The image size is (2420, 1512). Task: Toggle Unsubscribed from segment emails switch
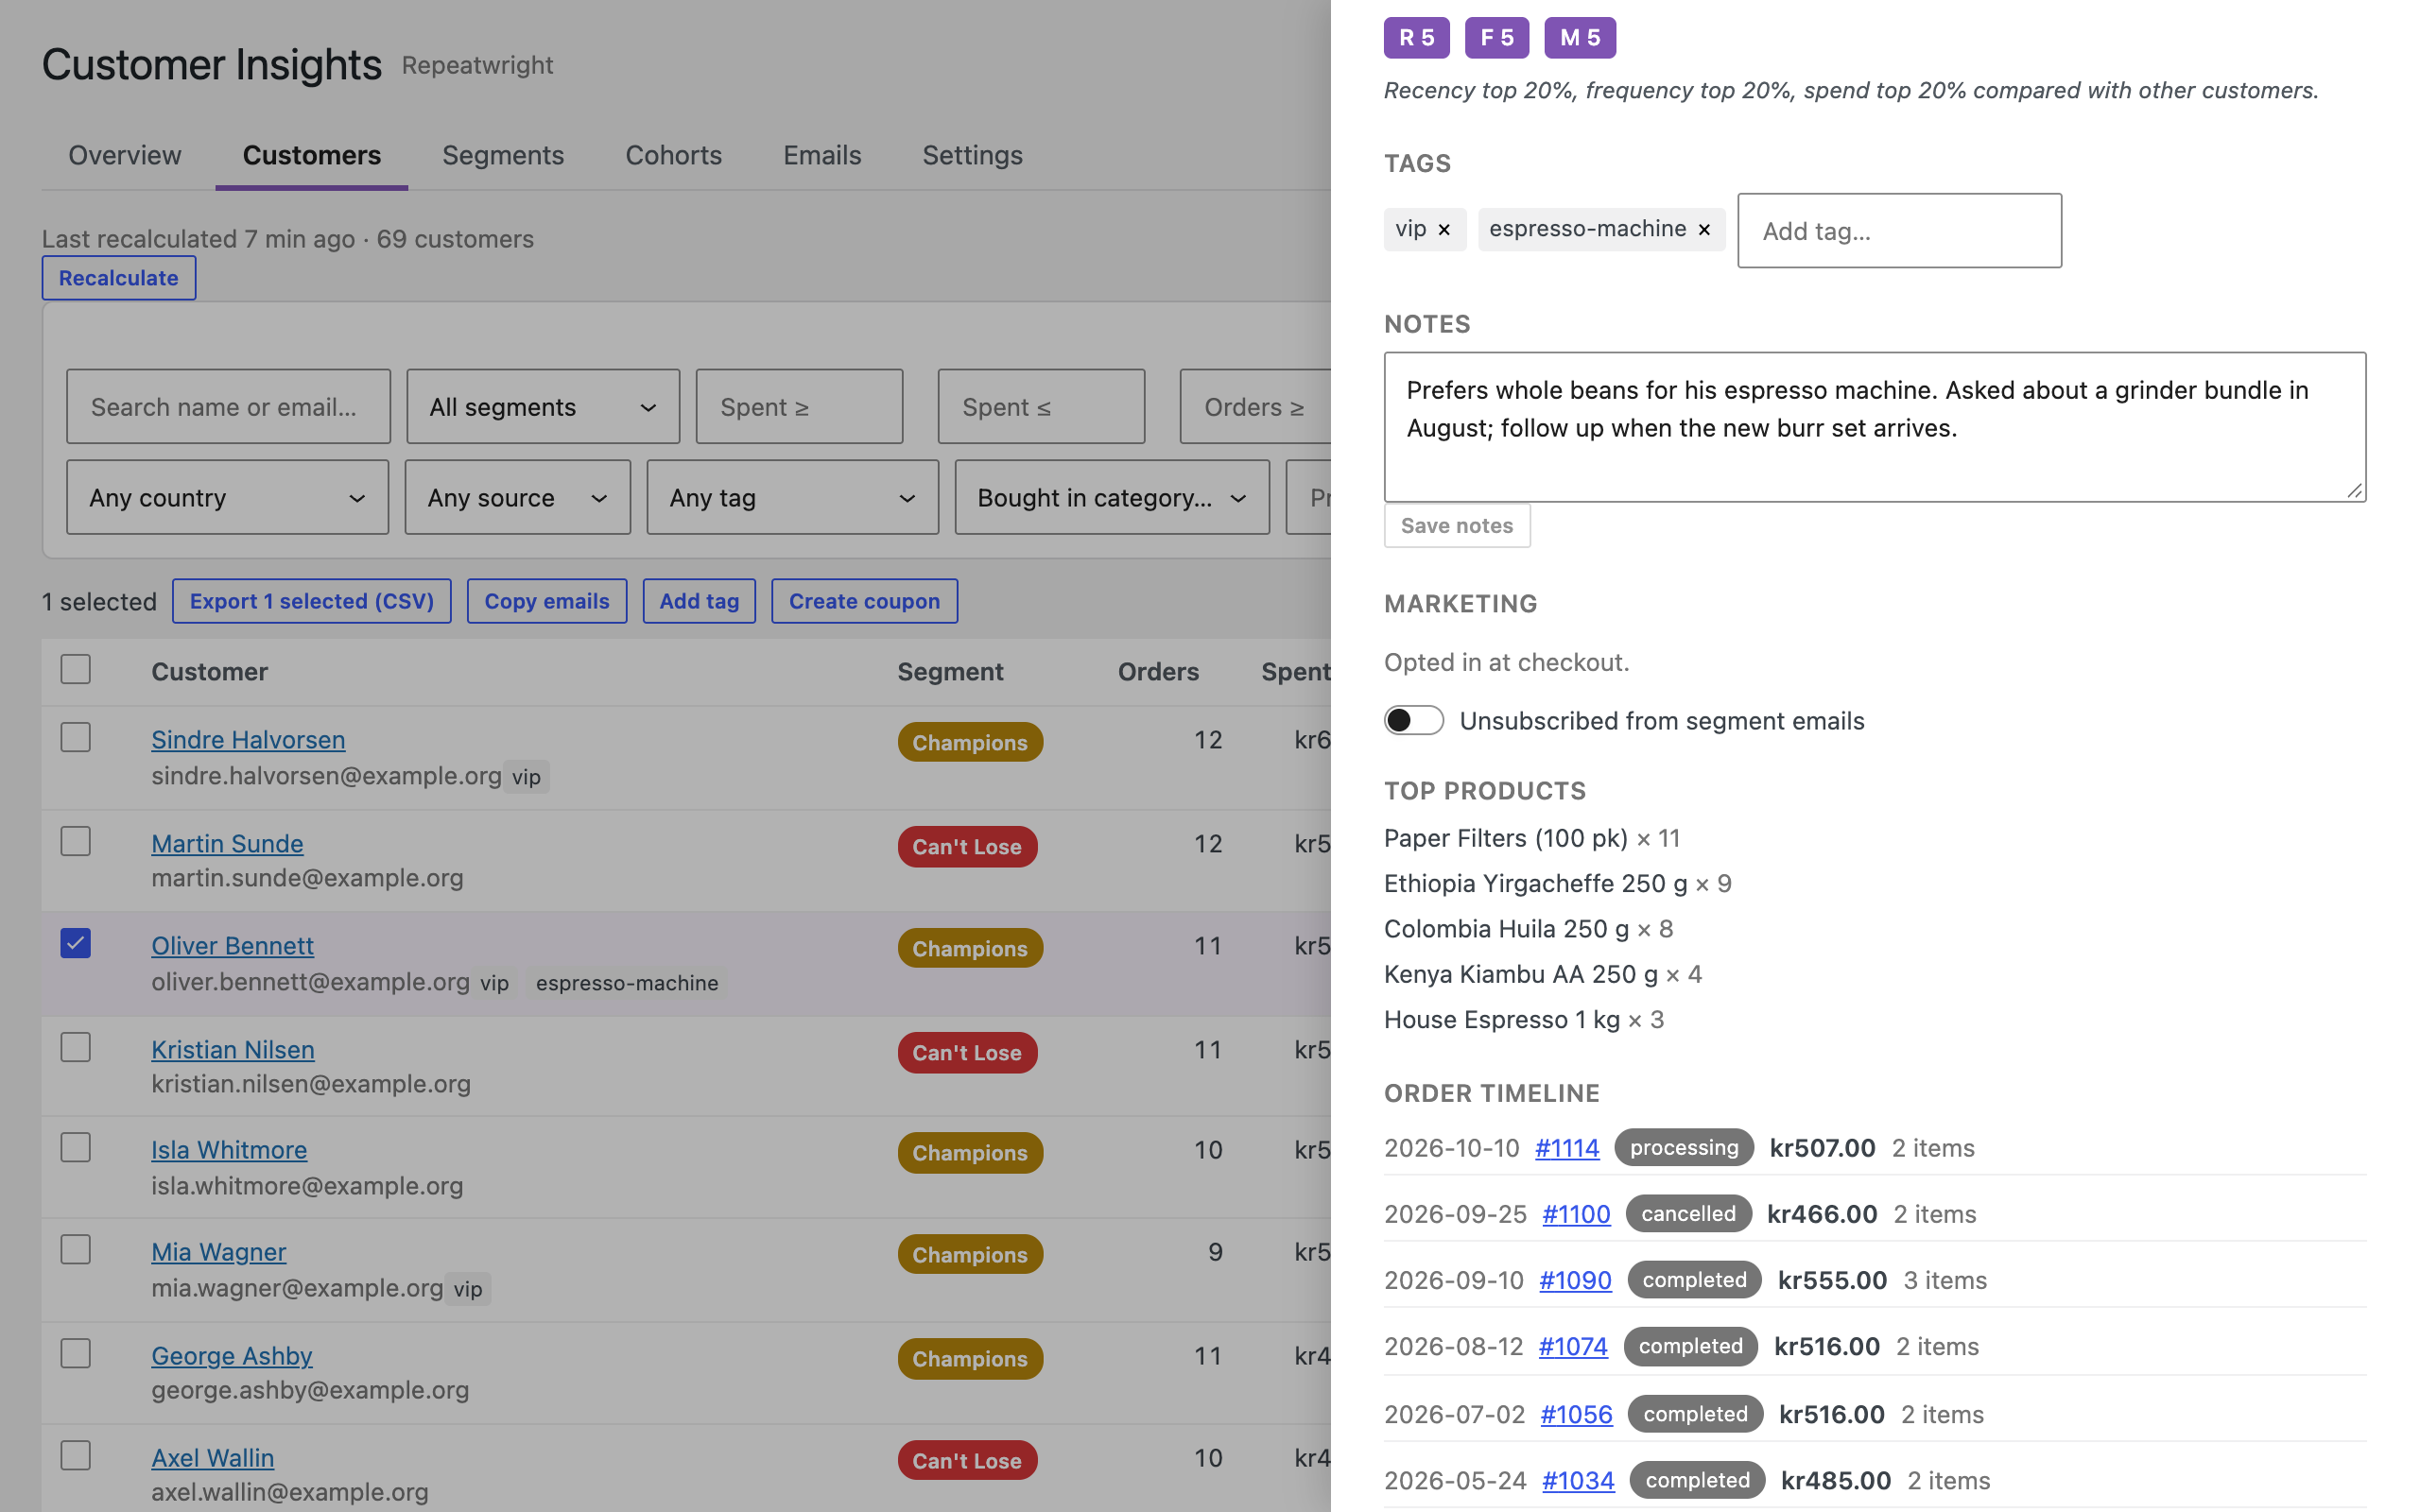1413,720
